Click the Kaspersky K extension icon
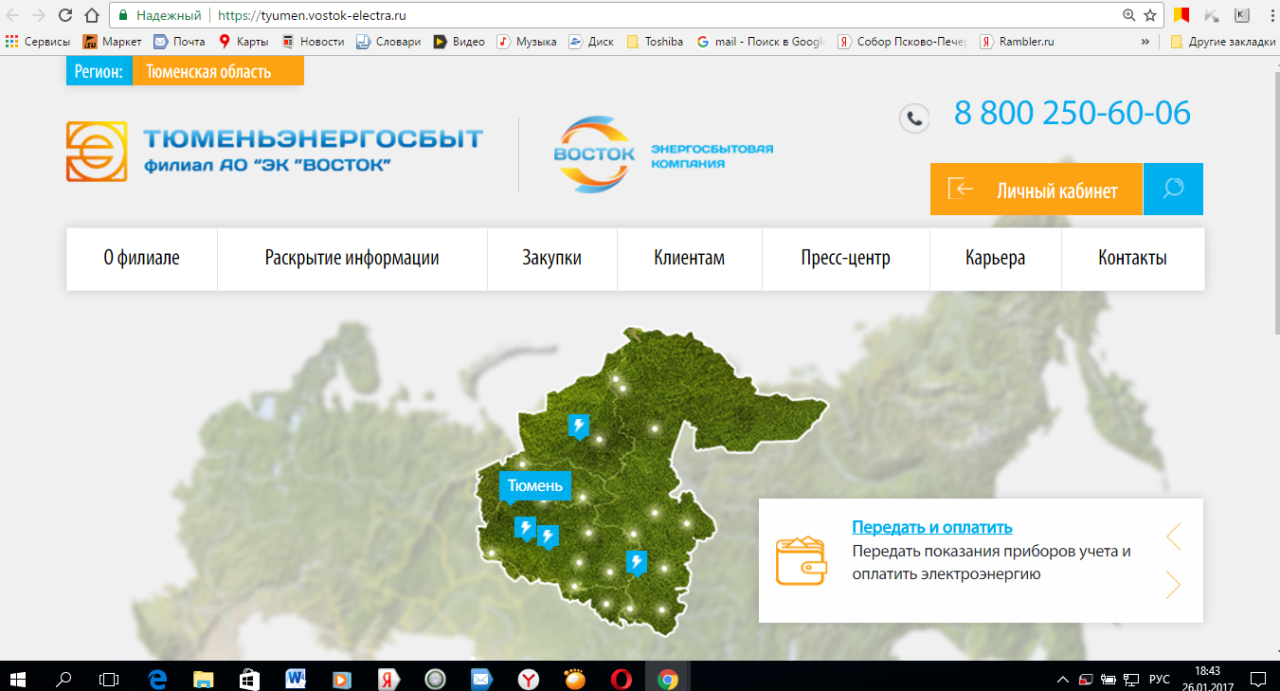 pos(1241,15)
